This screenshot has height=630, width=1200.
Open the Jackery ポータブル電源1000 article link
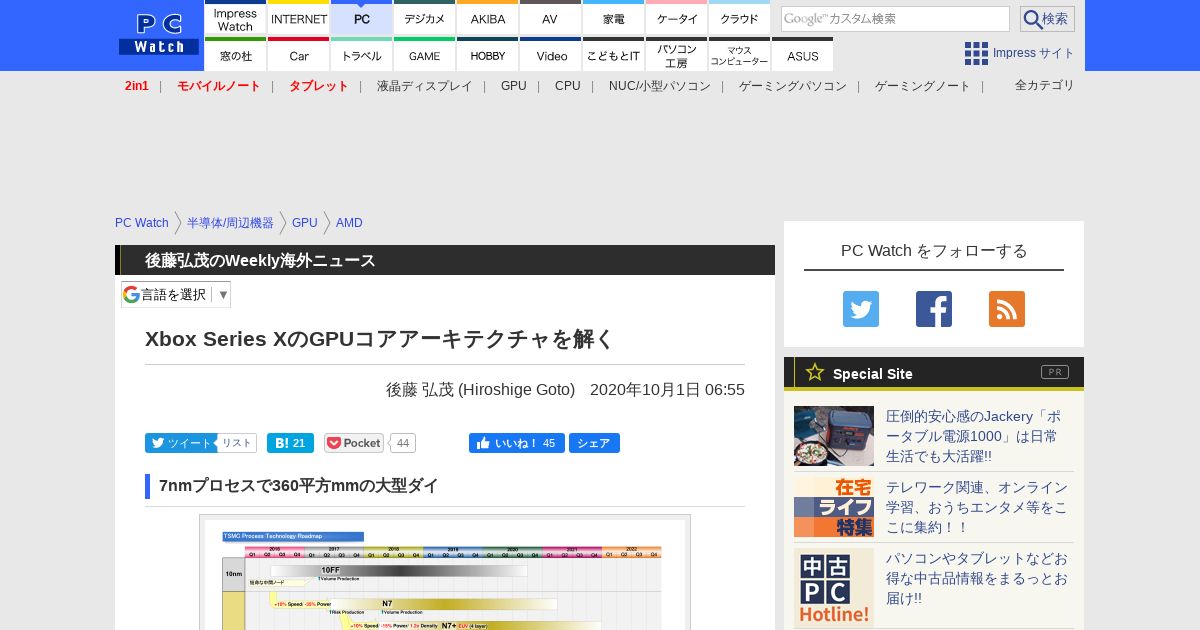tap(979, 436)
